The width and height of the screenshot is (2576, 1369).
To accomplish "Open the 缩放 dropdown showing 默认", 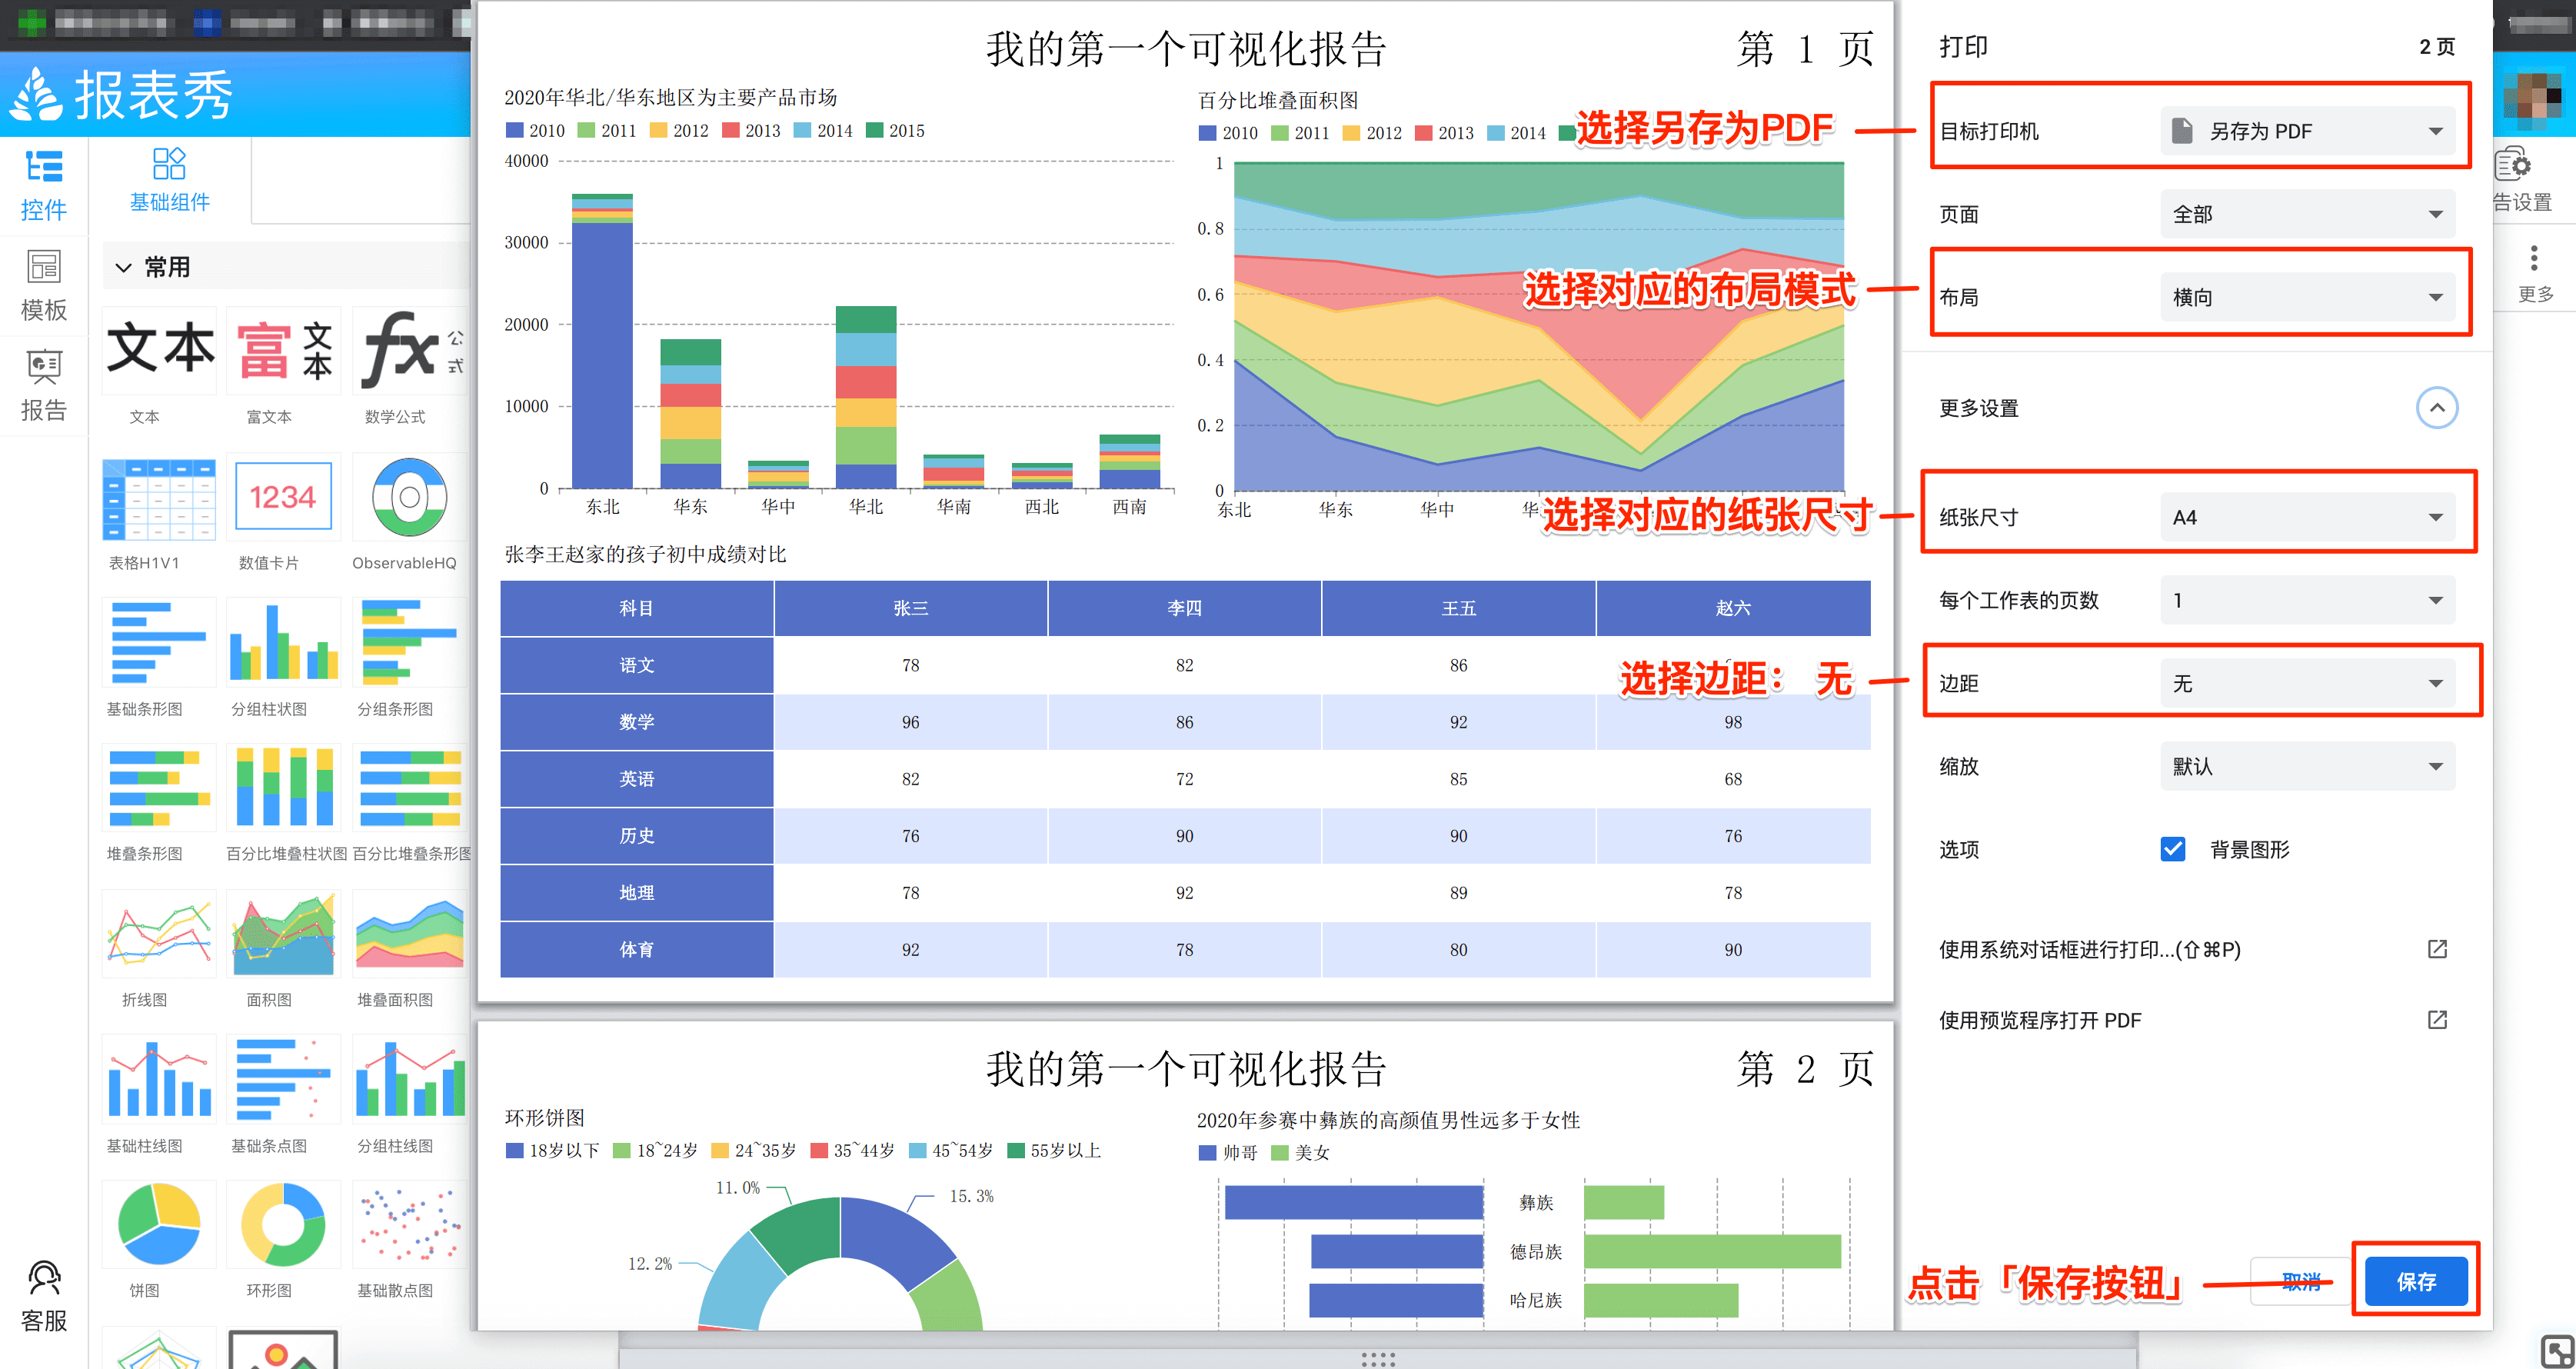I will (2307, 766).
